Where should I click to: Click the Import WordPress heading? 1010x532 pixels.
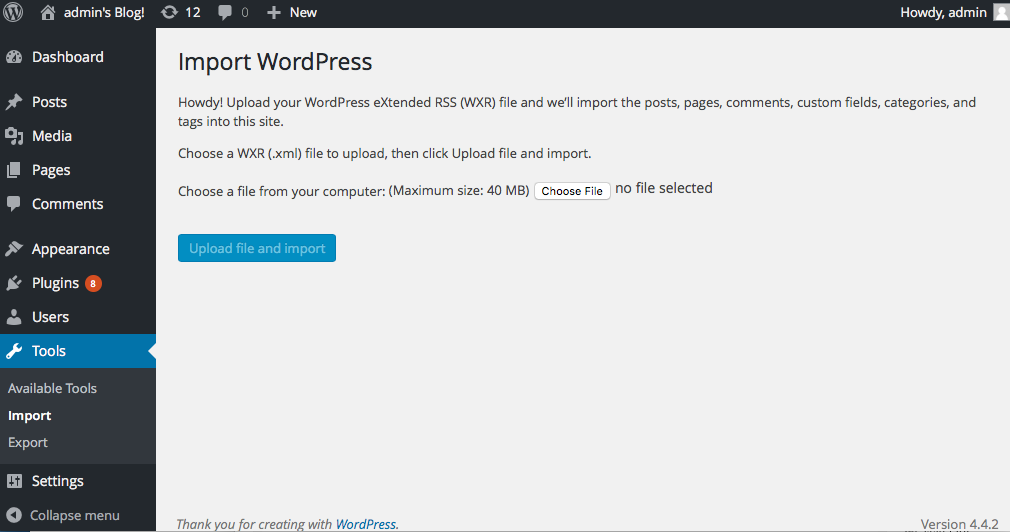[275, 62]
